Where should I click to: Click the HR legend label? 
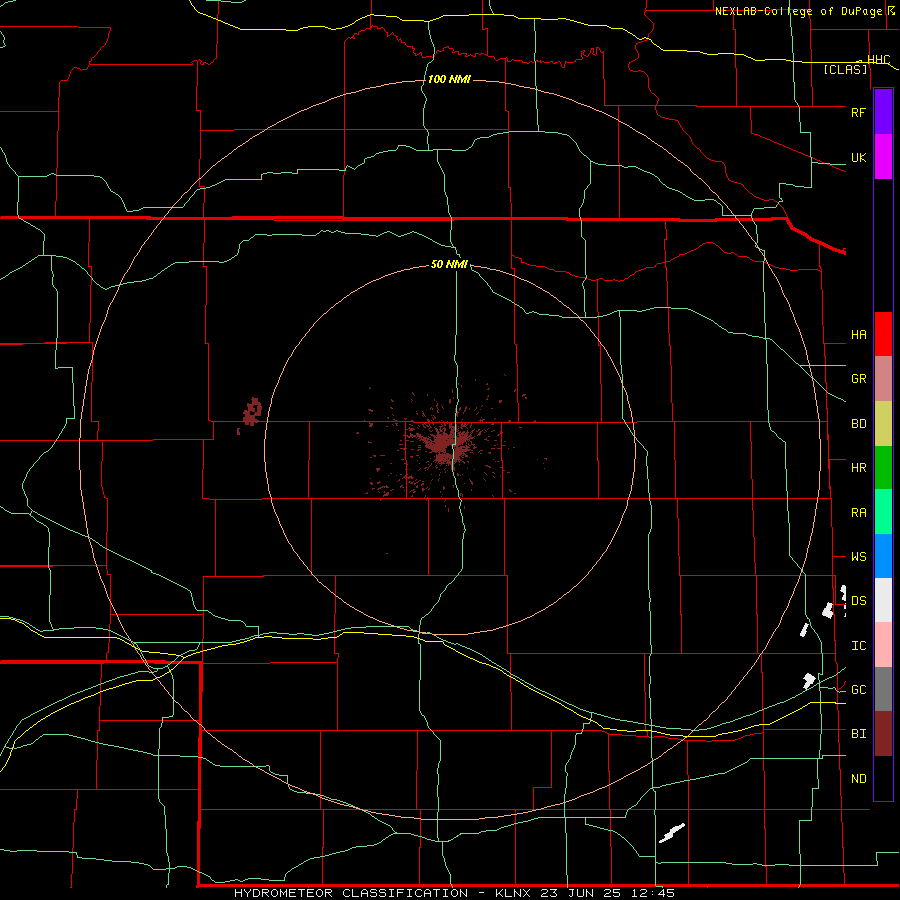[858, 468]
